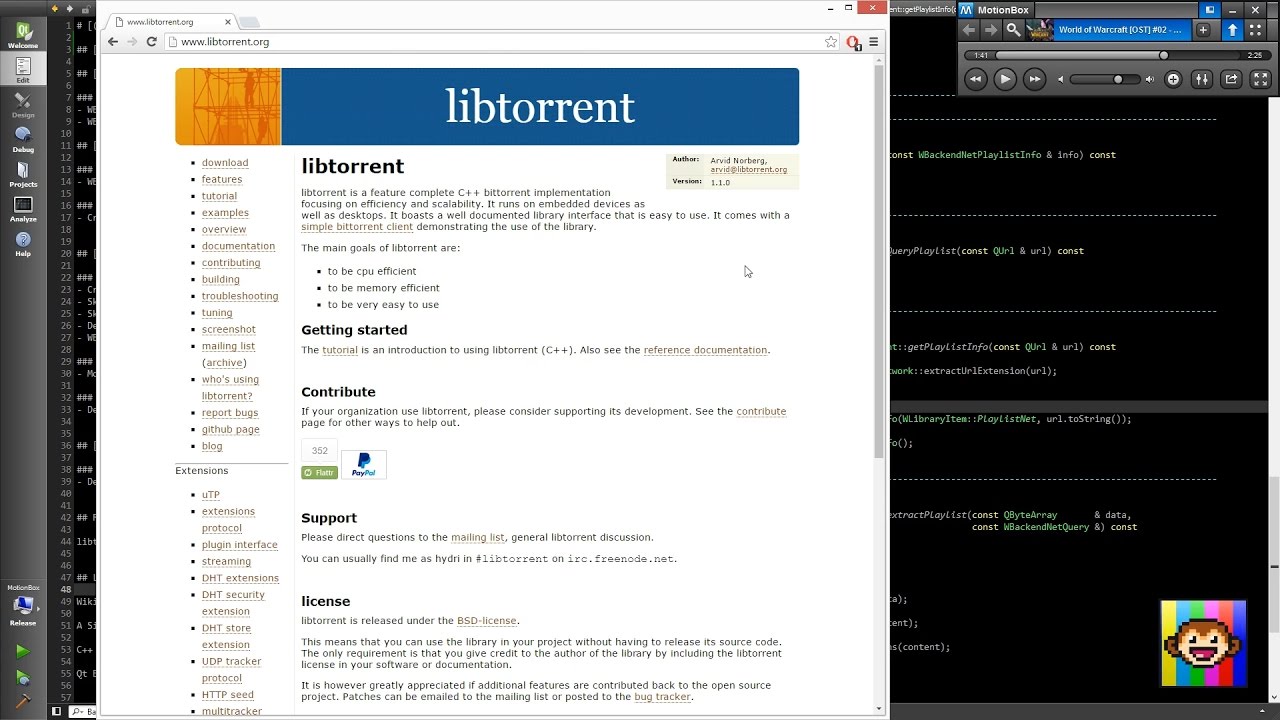The width and height of the screenshot is (1280, 720).
Task: Click MotionBox blue up-arrow button
Action: tap(1233, 30)
